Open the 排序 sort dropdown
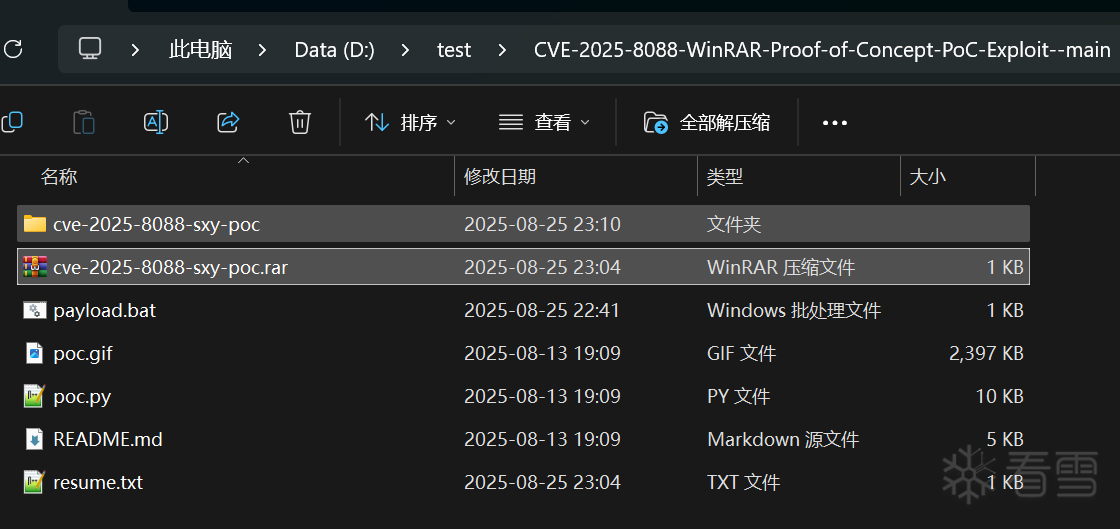1120x529 pixels. click(410, 123)
